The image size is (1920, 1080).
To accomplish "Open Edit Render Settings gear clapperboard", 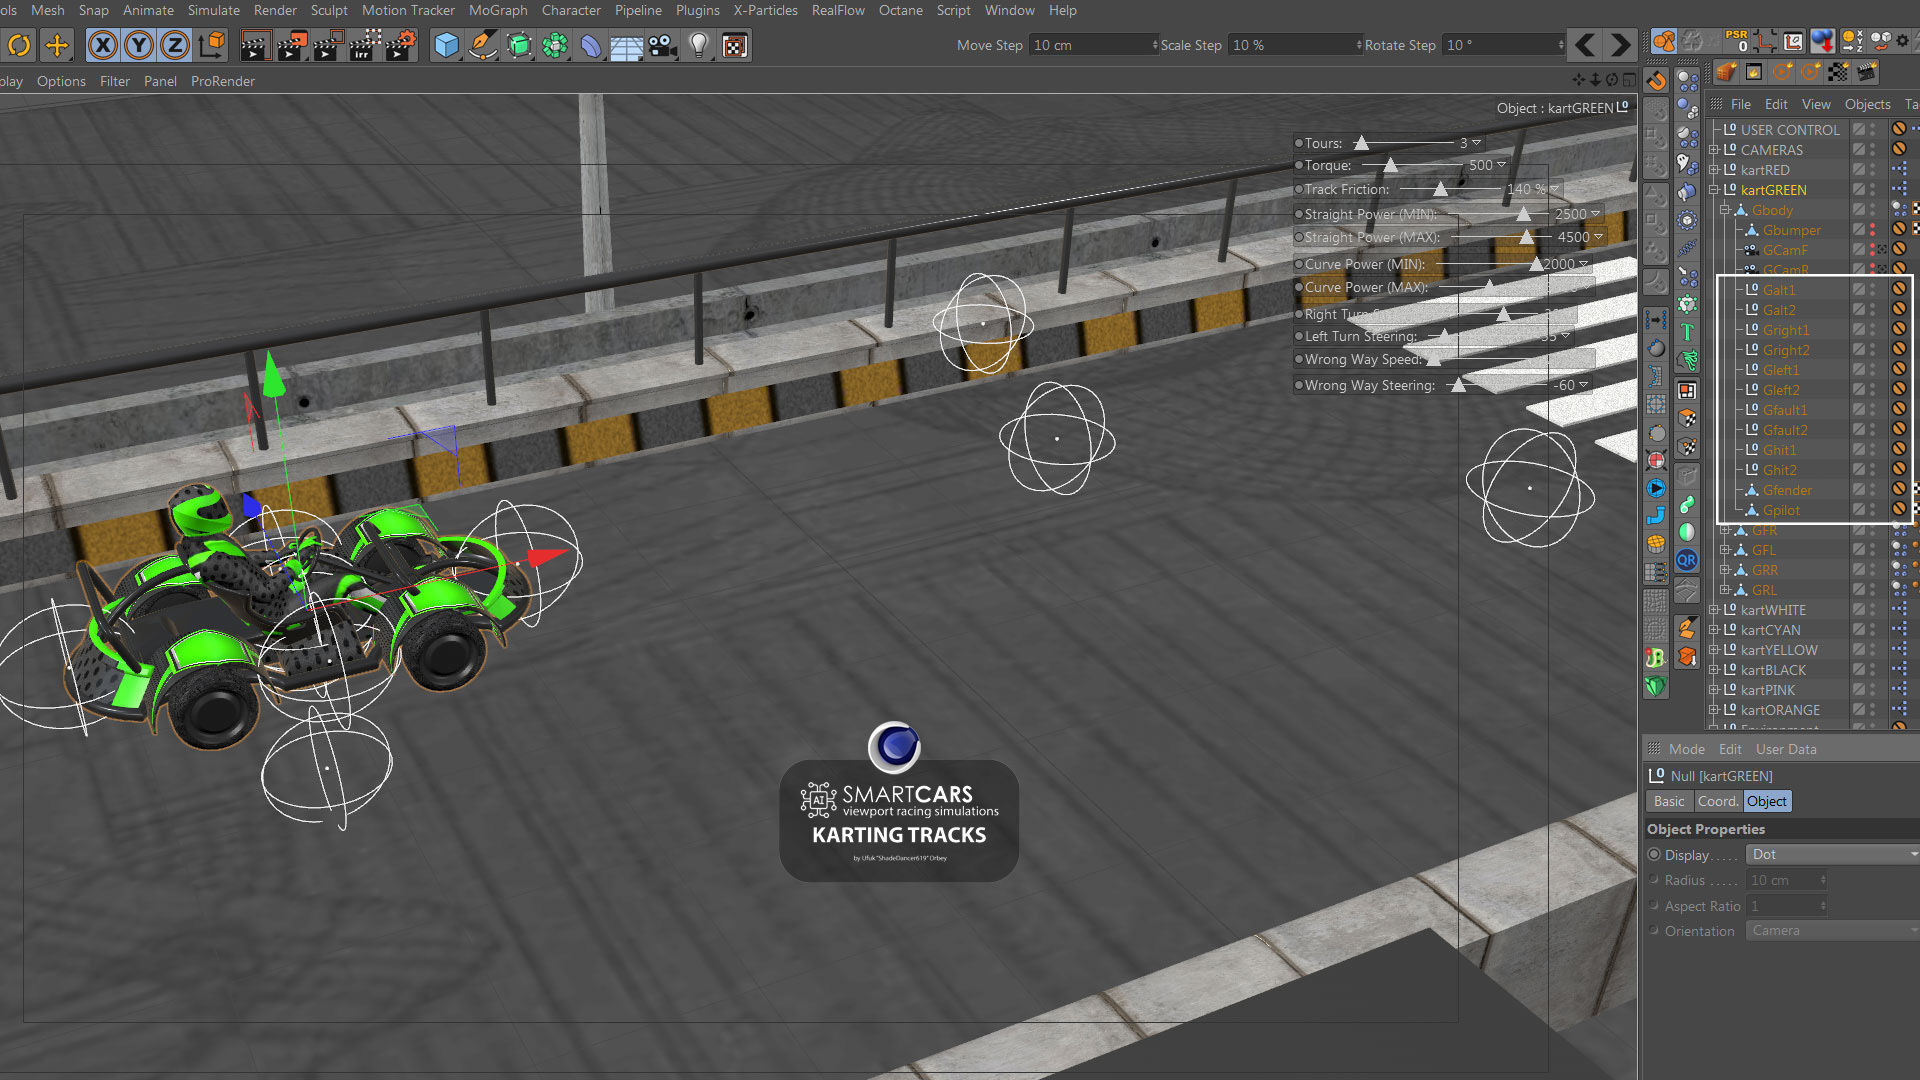I will point(401,45).
